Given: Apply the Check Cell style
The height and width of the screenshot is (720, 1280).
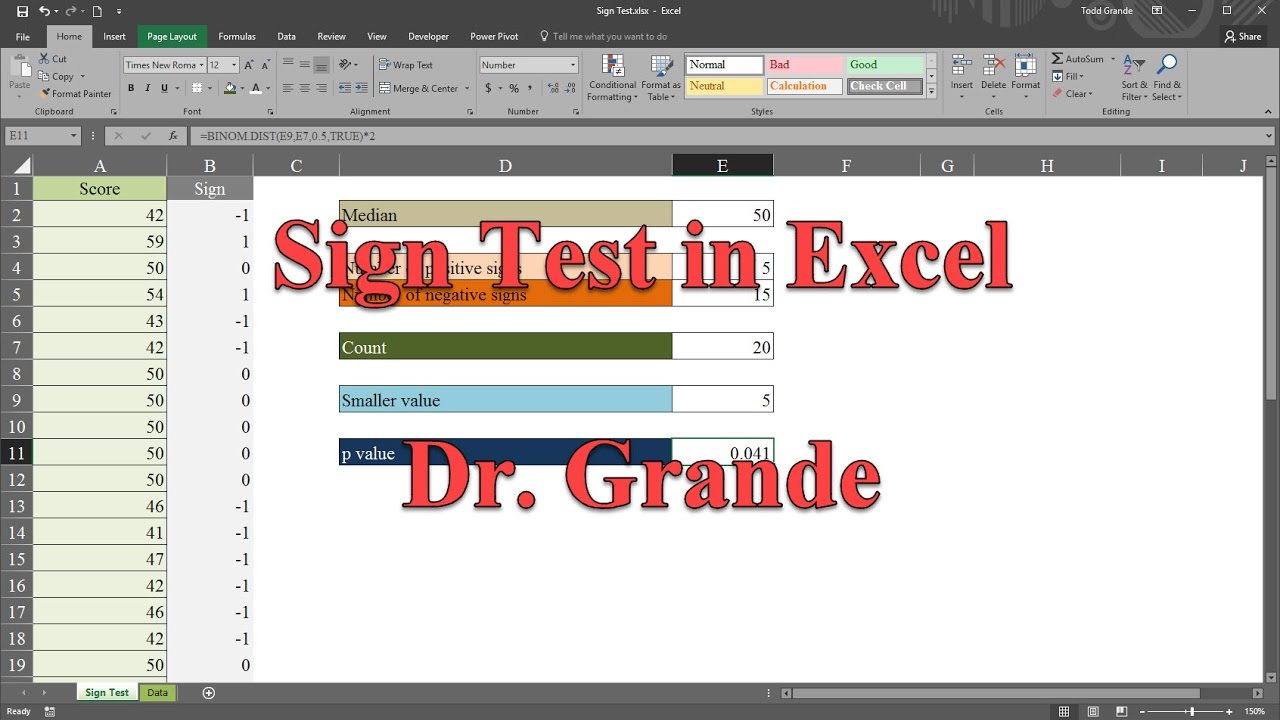Looking at the screenshot, I should point(885,86).
